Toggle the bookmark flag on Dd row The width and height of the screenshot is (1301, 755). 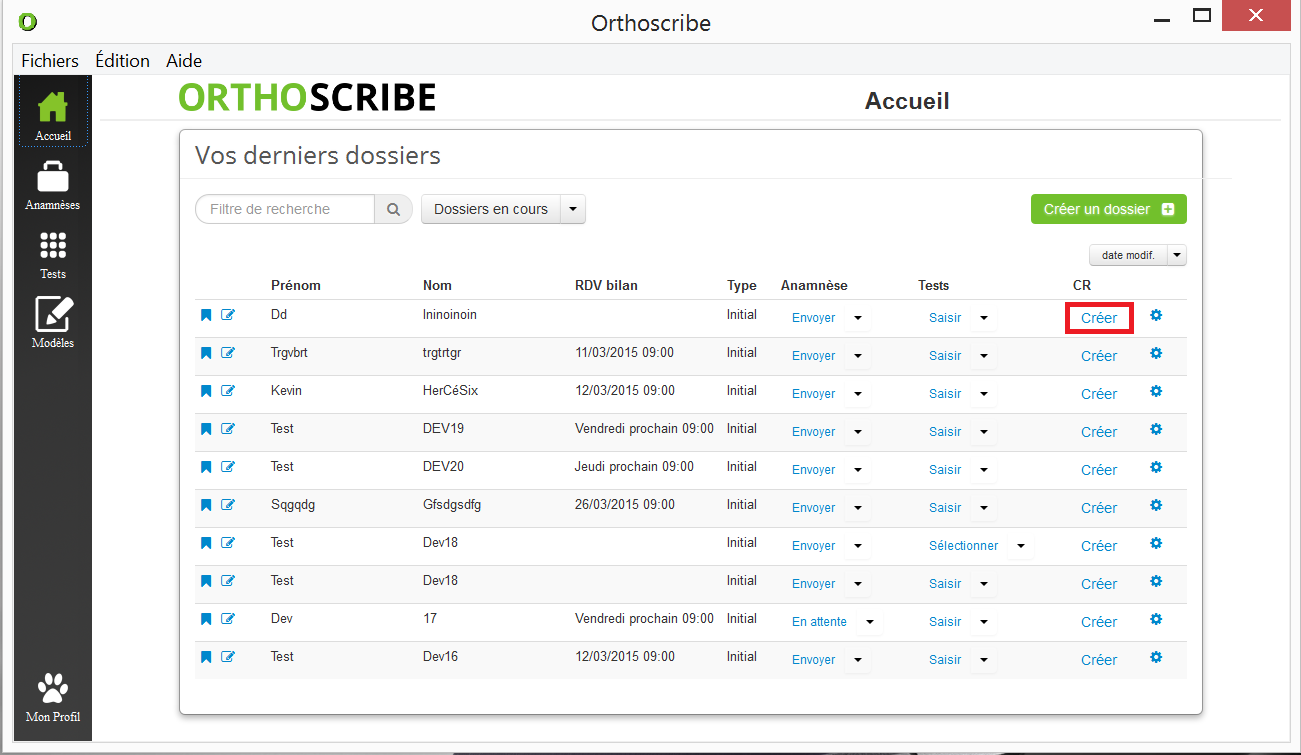[x=206, y=315]
